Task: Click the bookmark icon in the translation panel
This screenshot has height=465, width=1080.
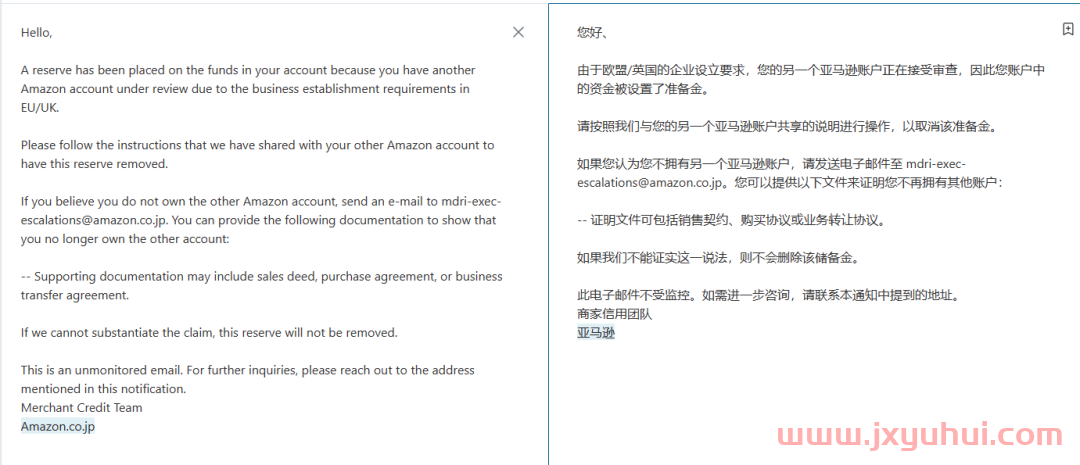Action: 1067,29
